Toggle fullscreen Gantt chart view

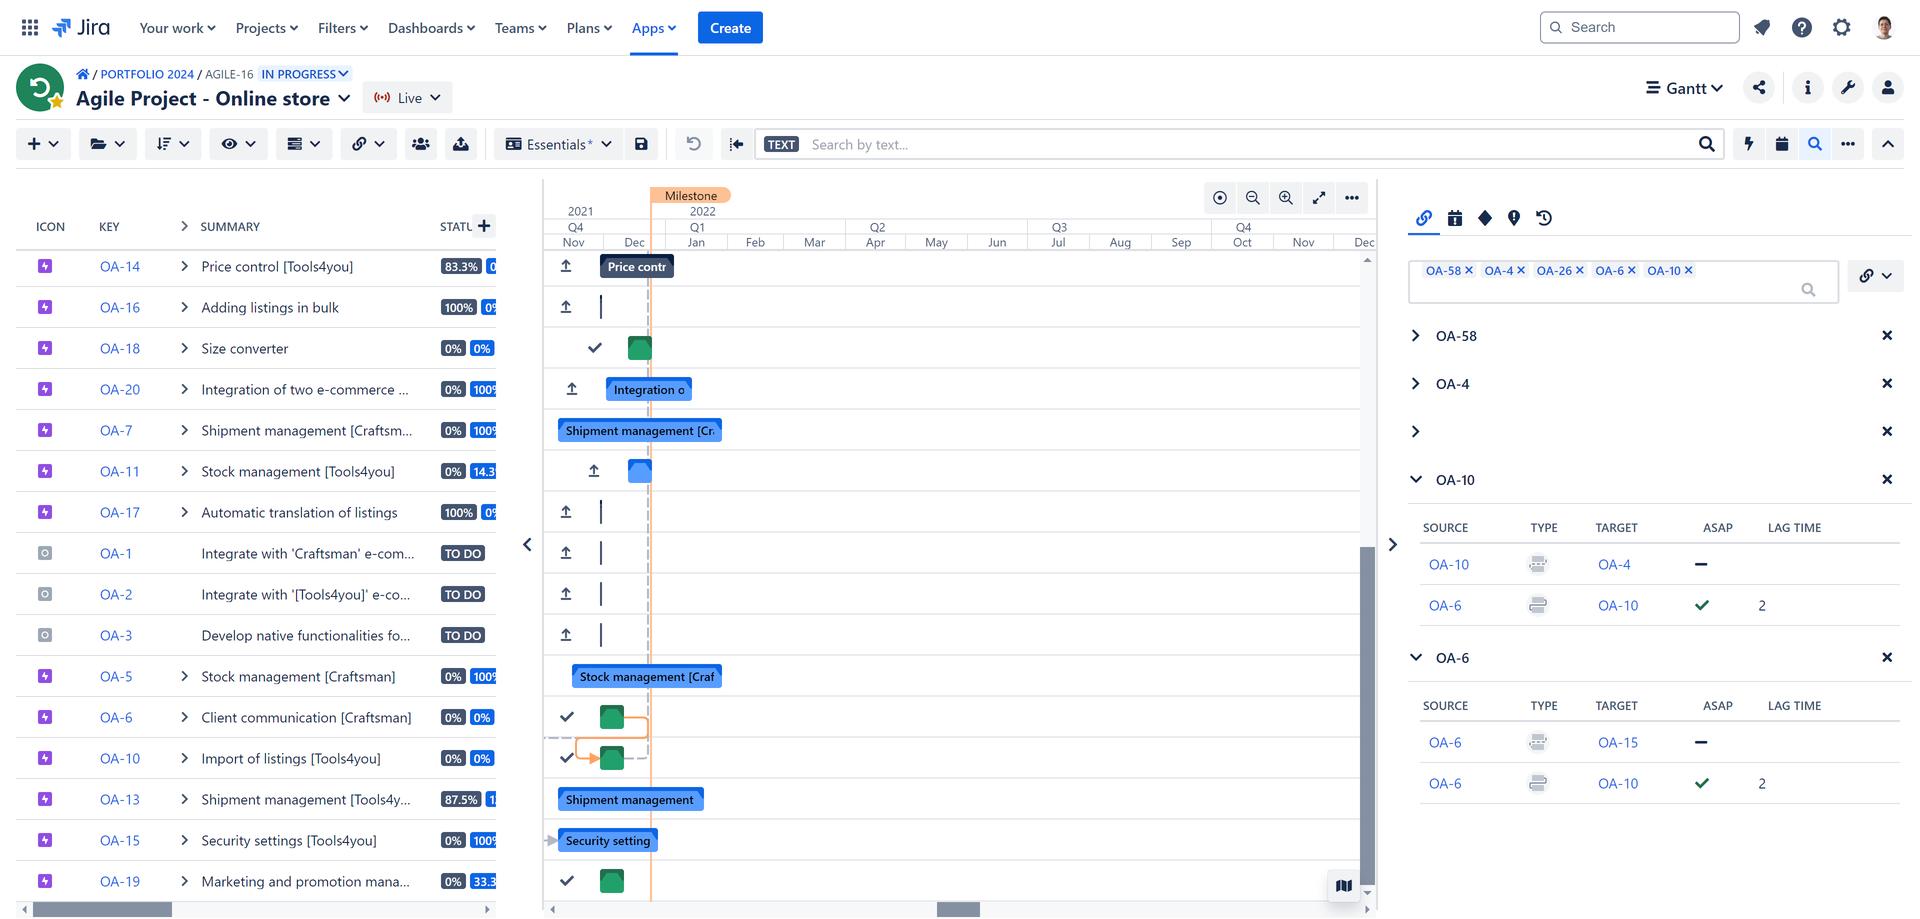(1319, 198)
